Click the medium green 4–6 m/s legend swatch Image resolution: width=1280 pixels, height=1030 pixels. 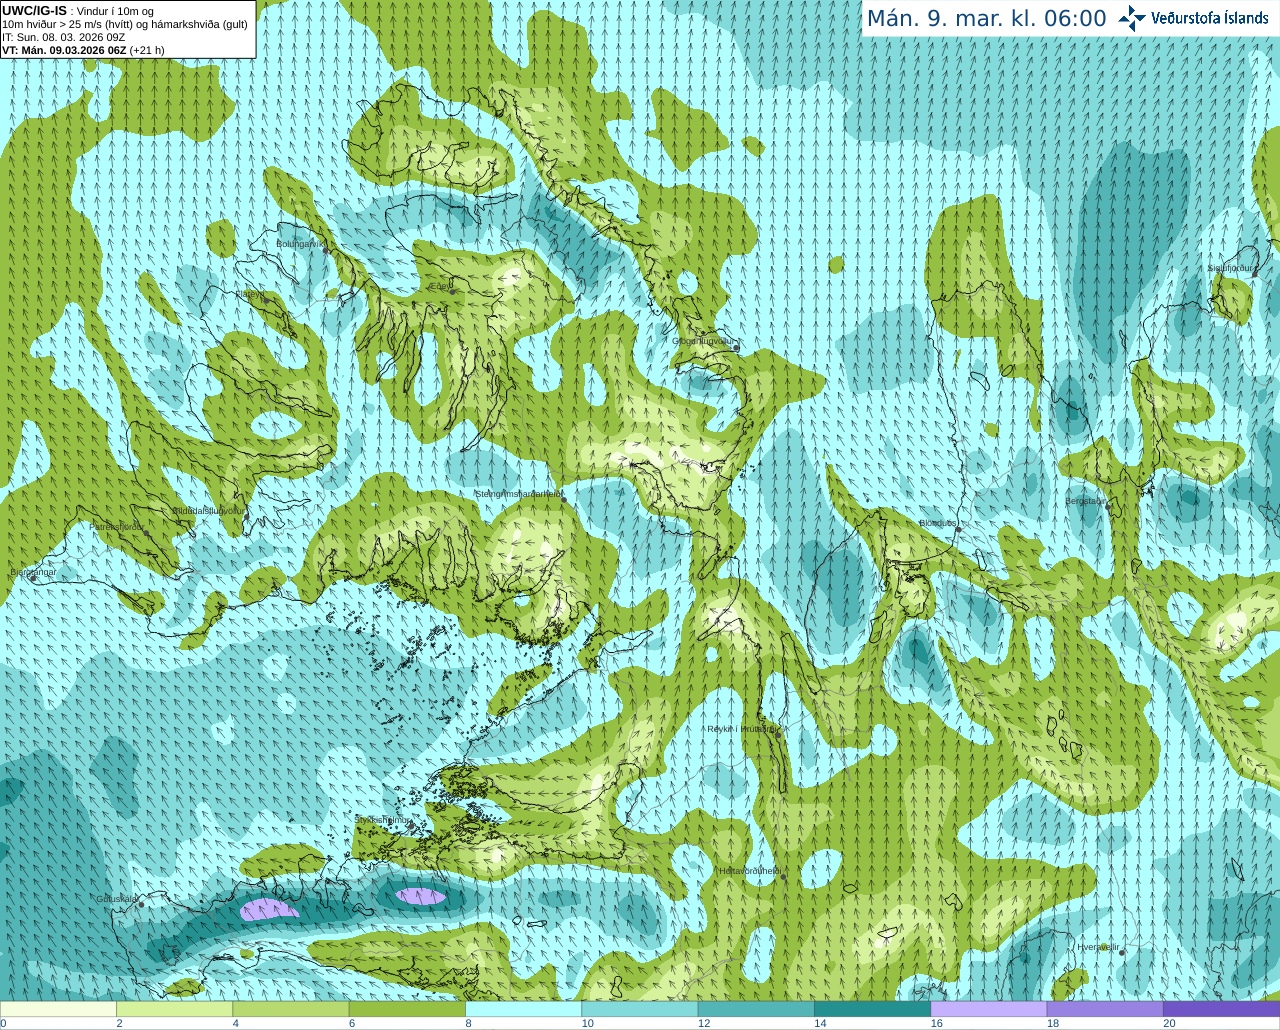tap(291, 1009)
